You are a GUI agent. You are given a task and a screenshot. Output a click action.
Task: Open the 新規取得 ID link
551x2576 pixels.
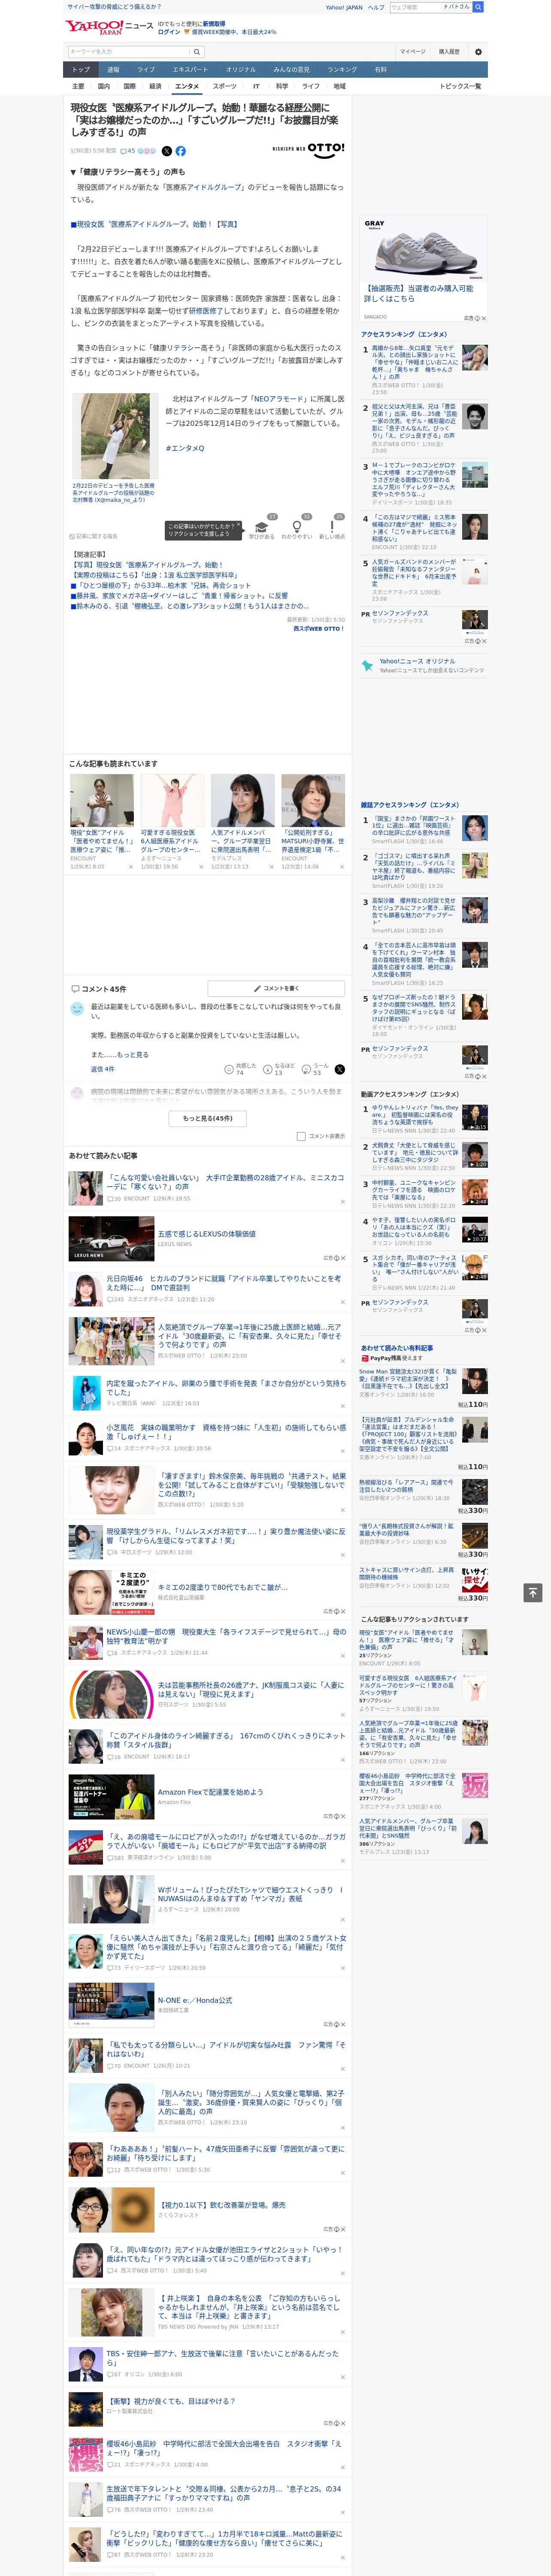pyautogui.click(x=214, y=24)
